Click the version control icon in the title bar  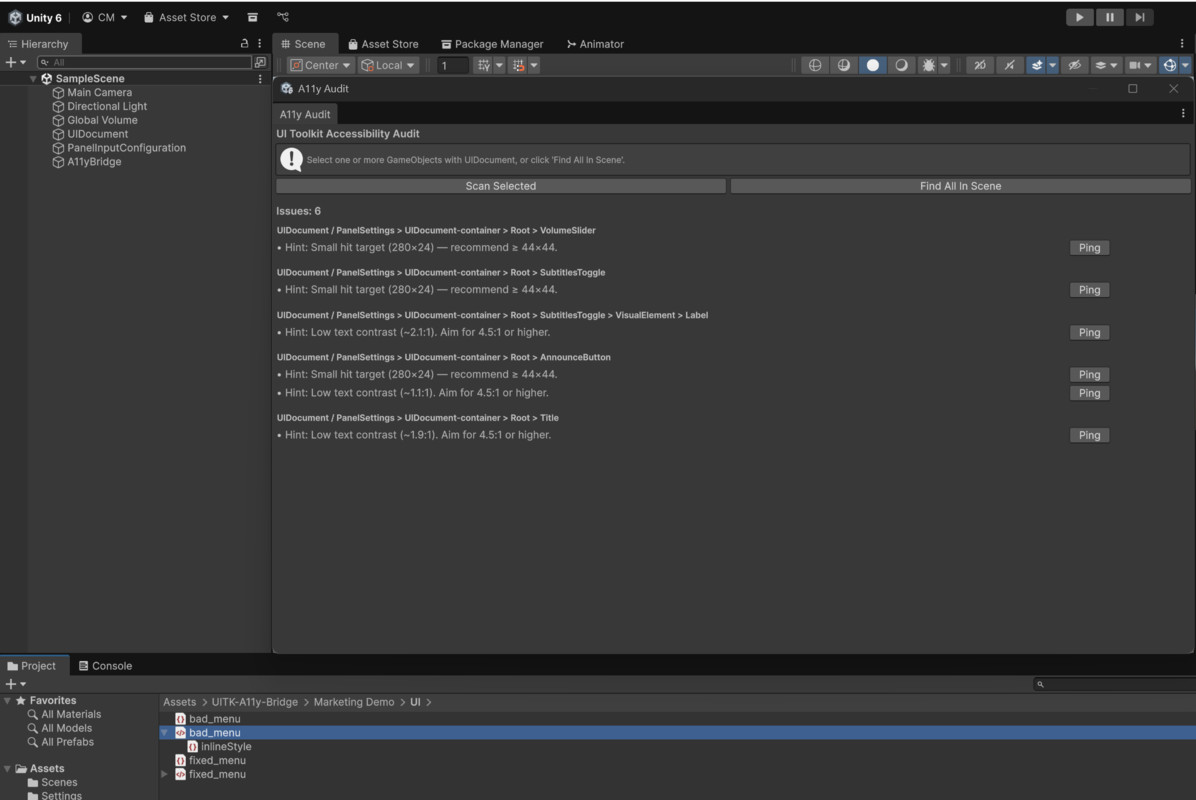283,17
